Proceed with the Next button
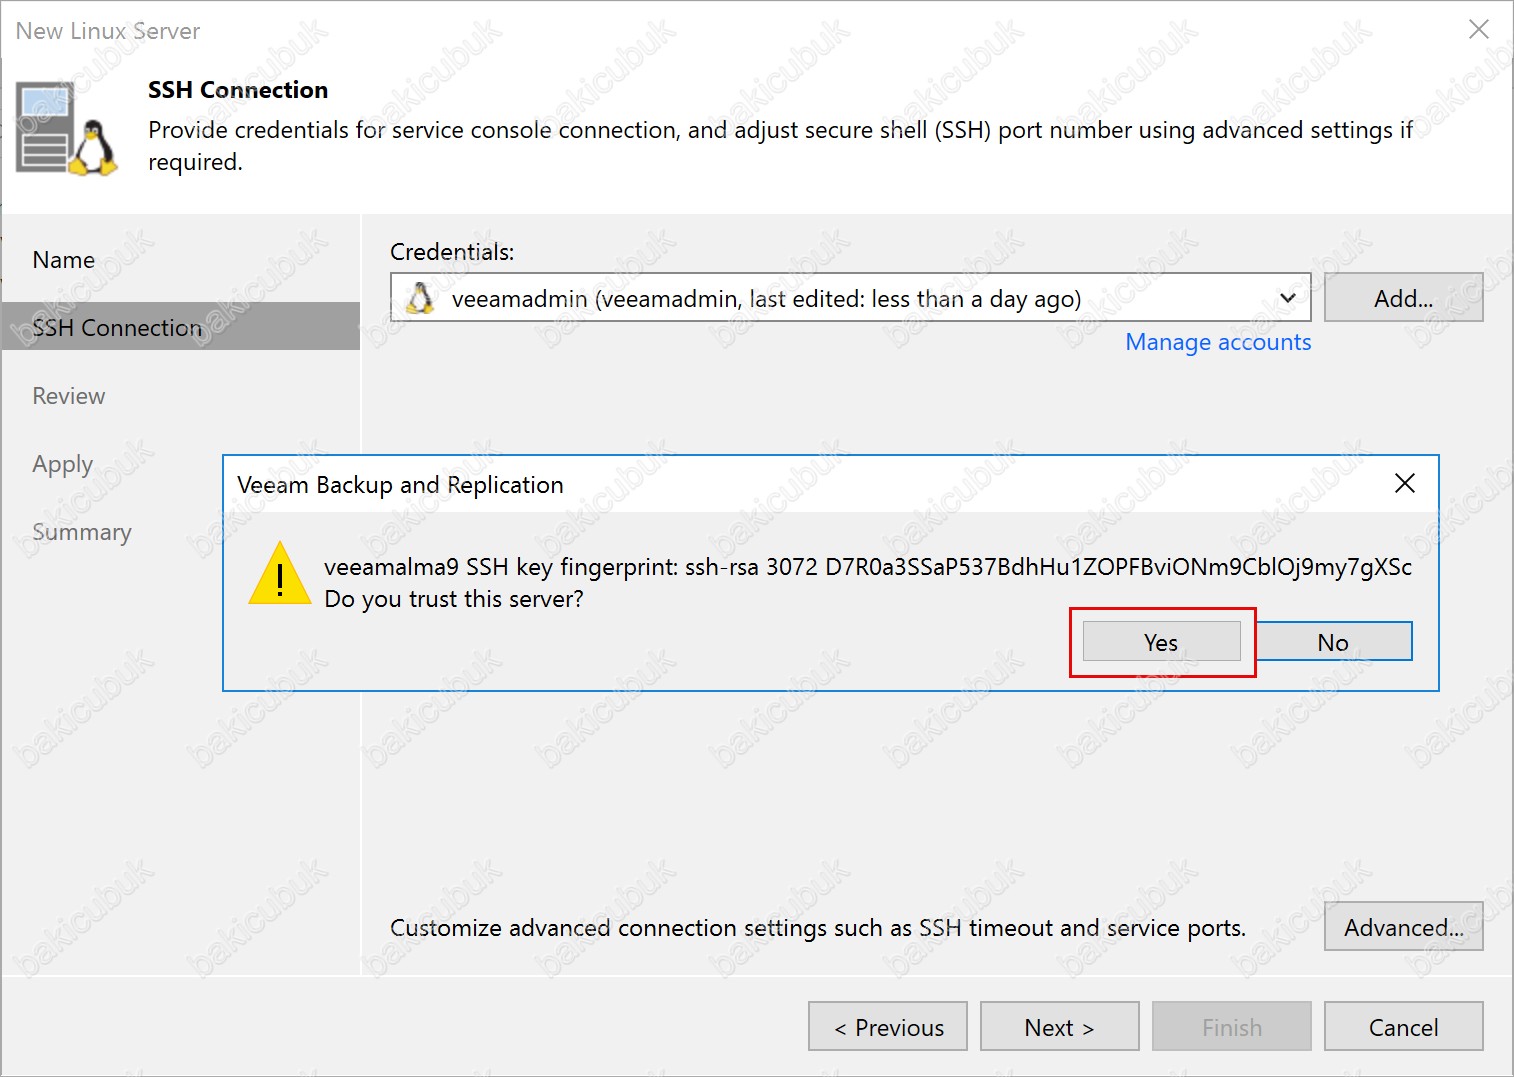The image size is (1514, 1077). [x=1059, y=1027]
